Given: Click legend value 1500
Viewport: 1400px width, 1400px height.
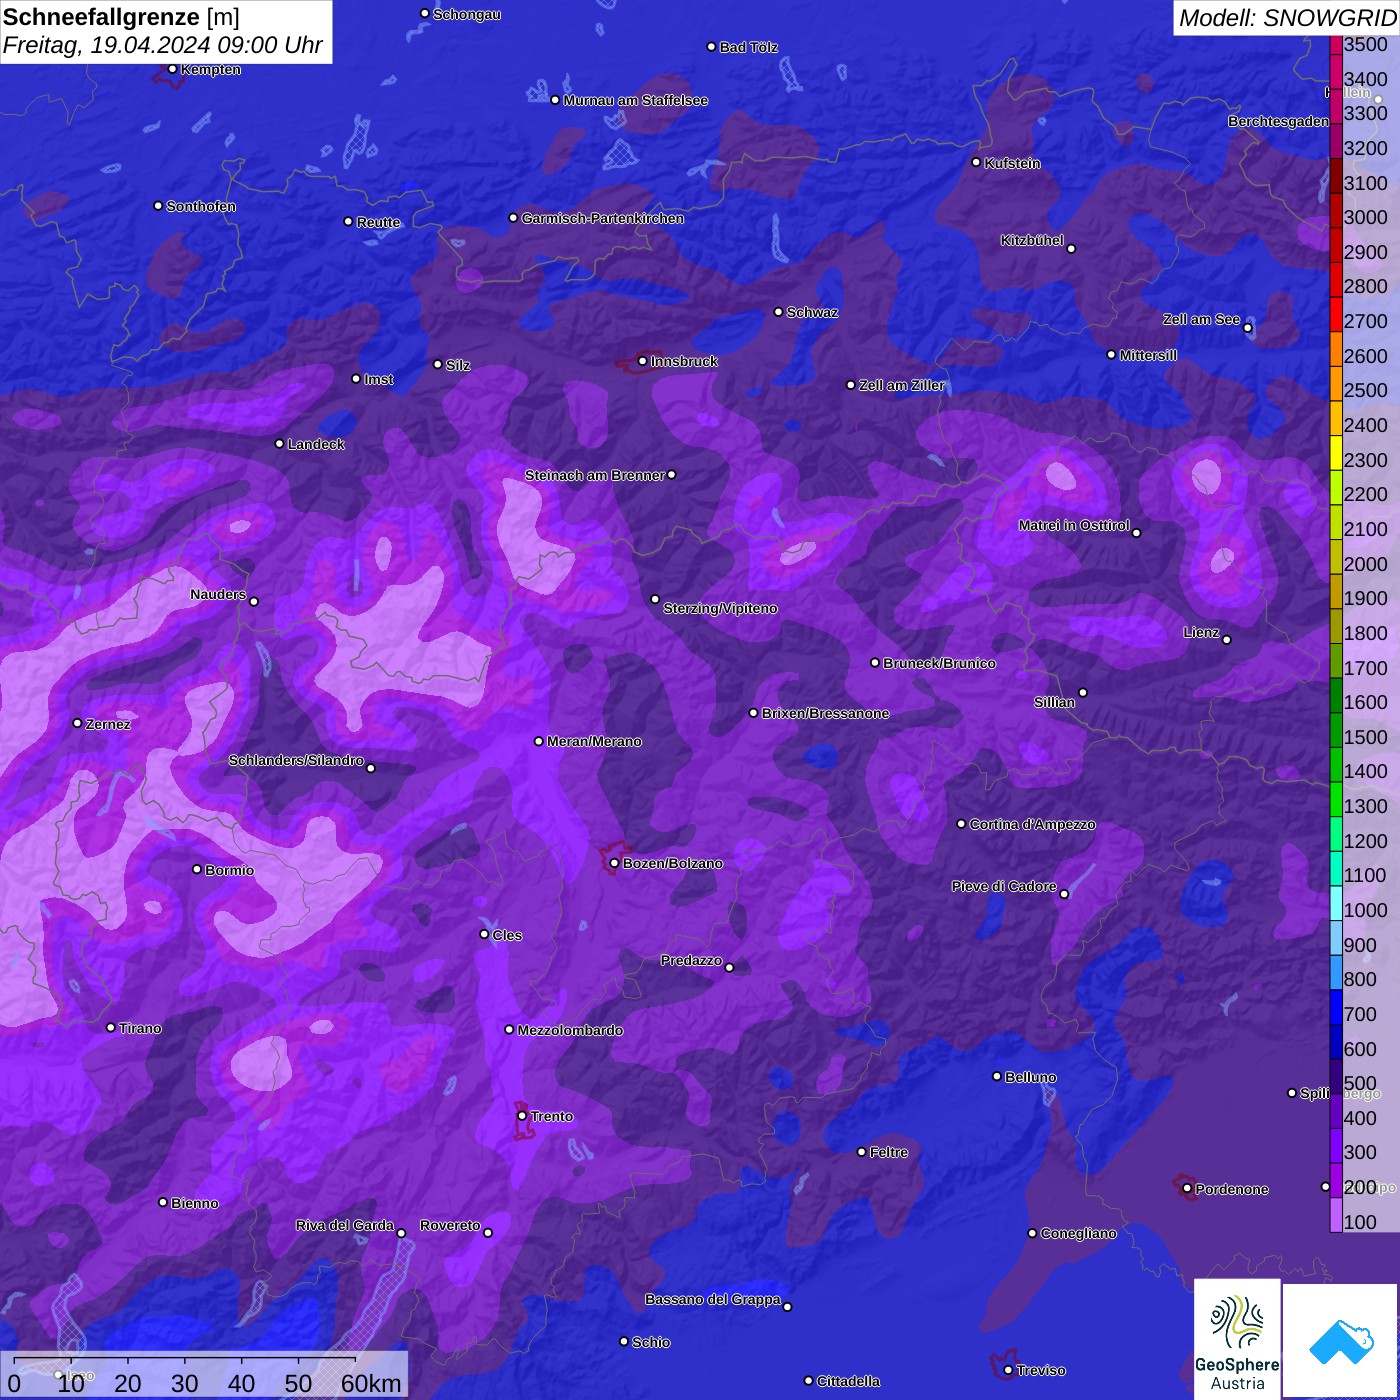Looking at the screenshot, I should tap(1366, 737).
